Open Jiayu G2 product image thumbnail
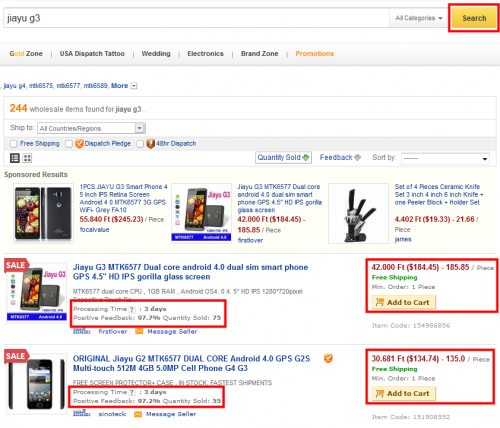The width and height of the screenshot is (500, 428). (x=37, y=384)
